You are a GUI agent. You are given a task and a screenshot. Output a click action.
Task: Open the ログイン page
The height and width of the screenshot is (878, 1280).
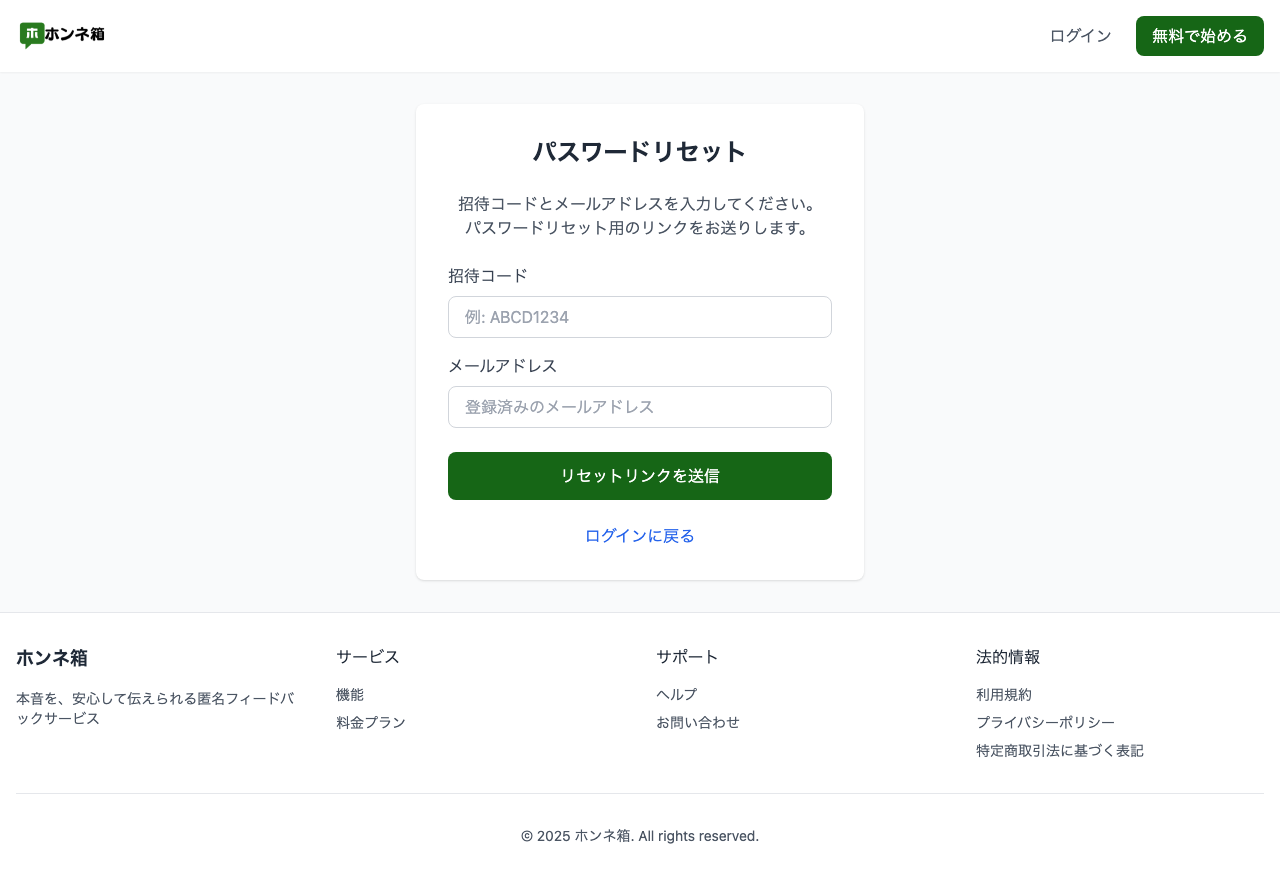1079,35
